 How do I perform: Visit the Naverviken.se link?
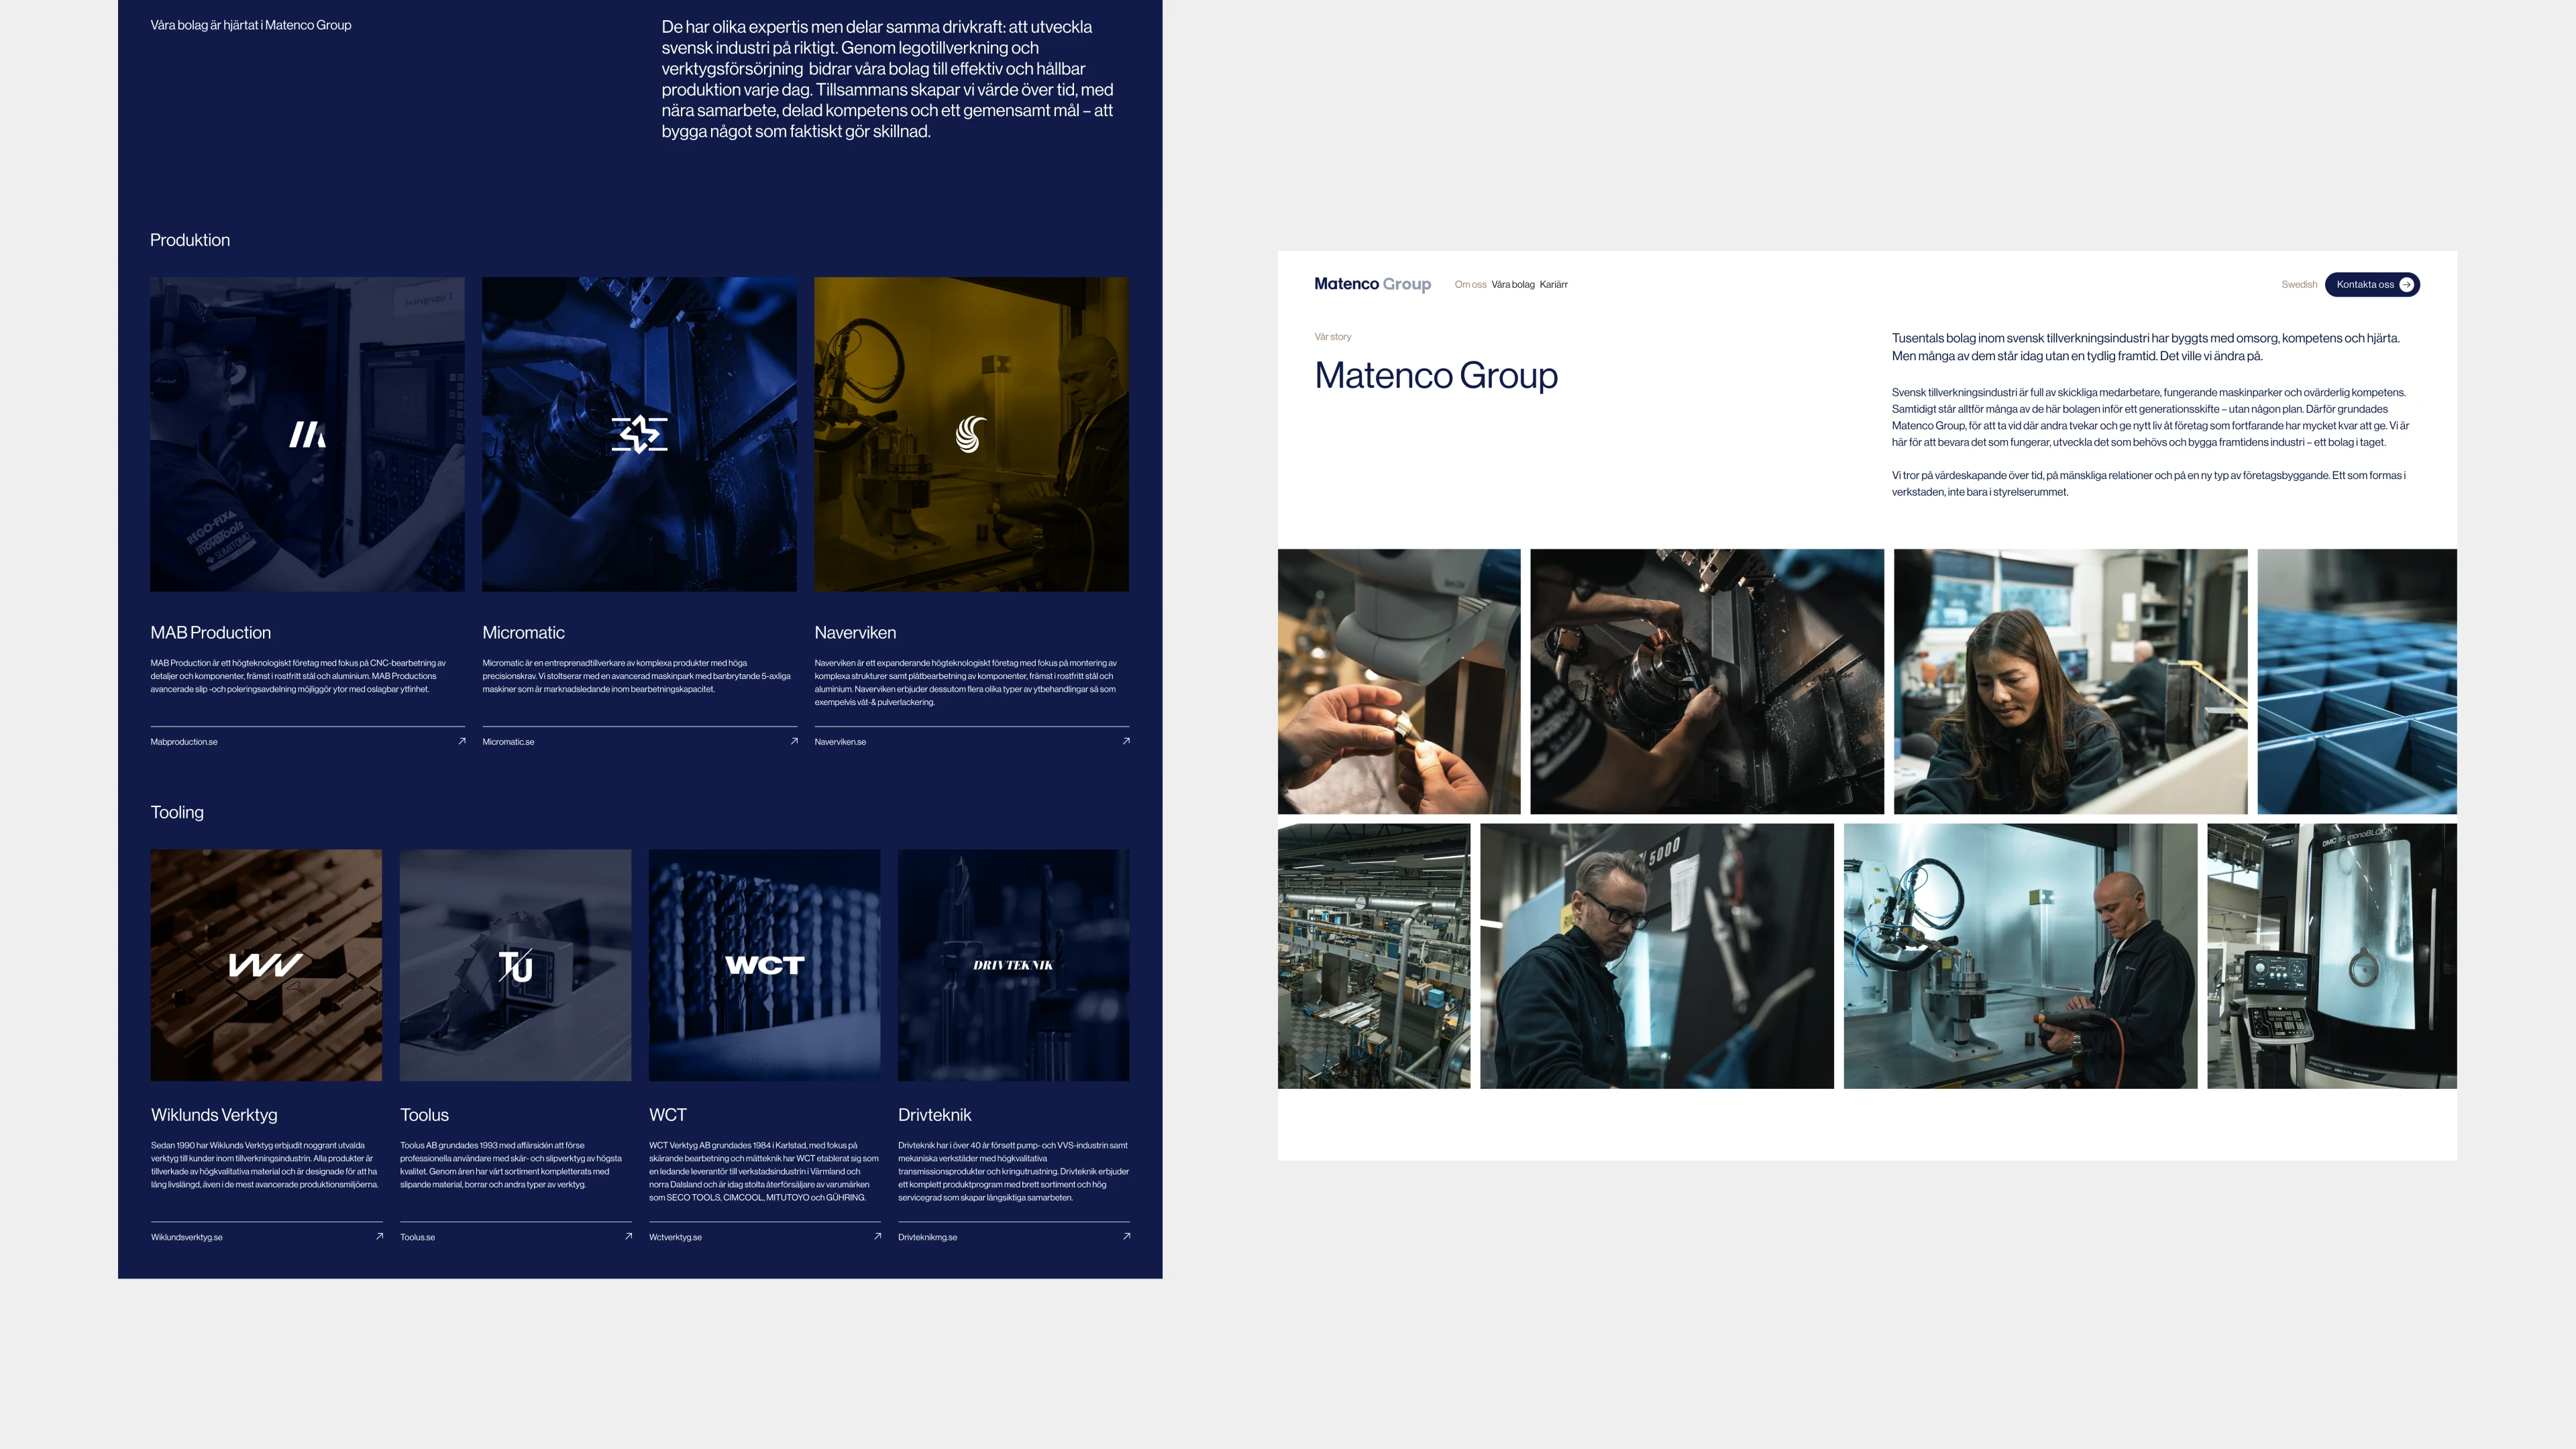[840, 742]
